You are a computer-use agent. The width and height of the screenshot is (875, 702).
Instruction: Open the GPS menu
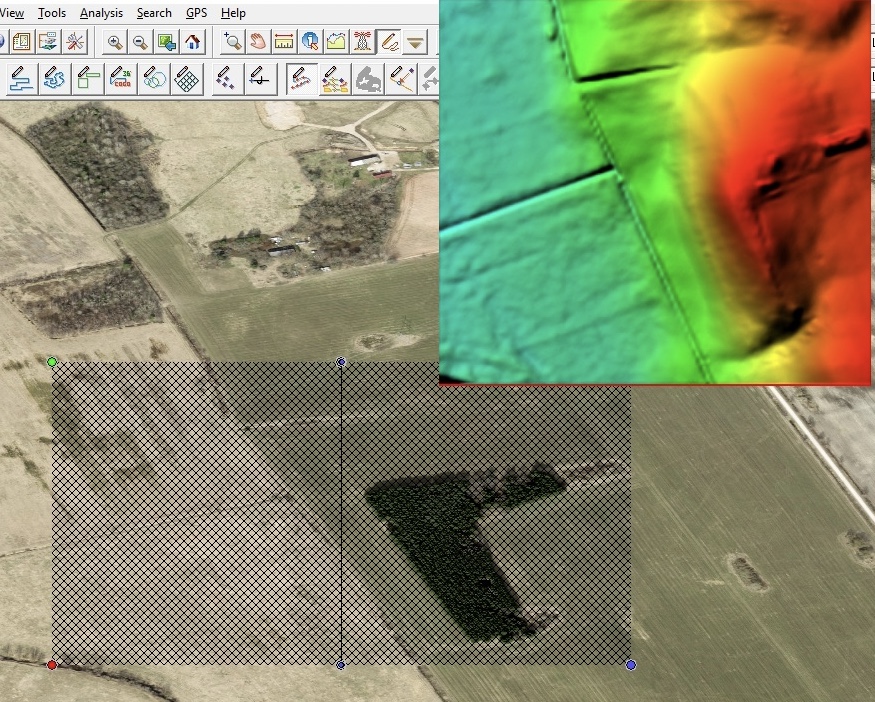196,13
